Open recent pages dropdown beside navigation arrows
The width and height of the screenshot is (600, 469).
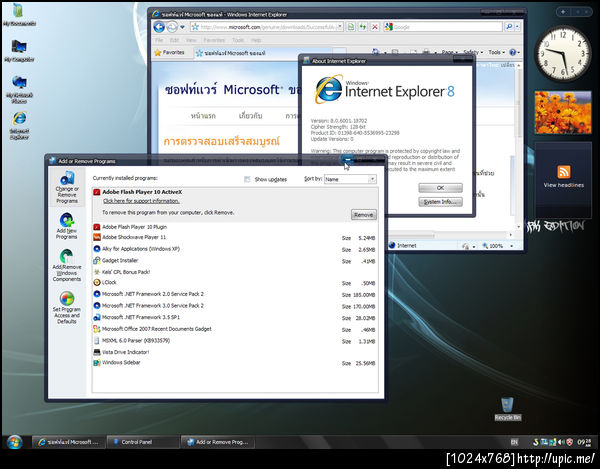tap(183, 27)
